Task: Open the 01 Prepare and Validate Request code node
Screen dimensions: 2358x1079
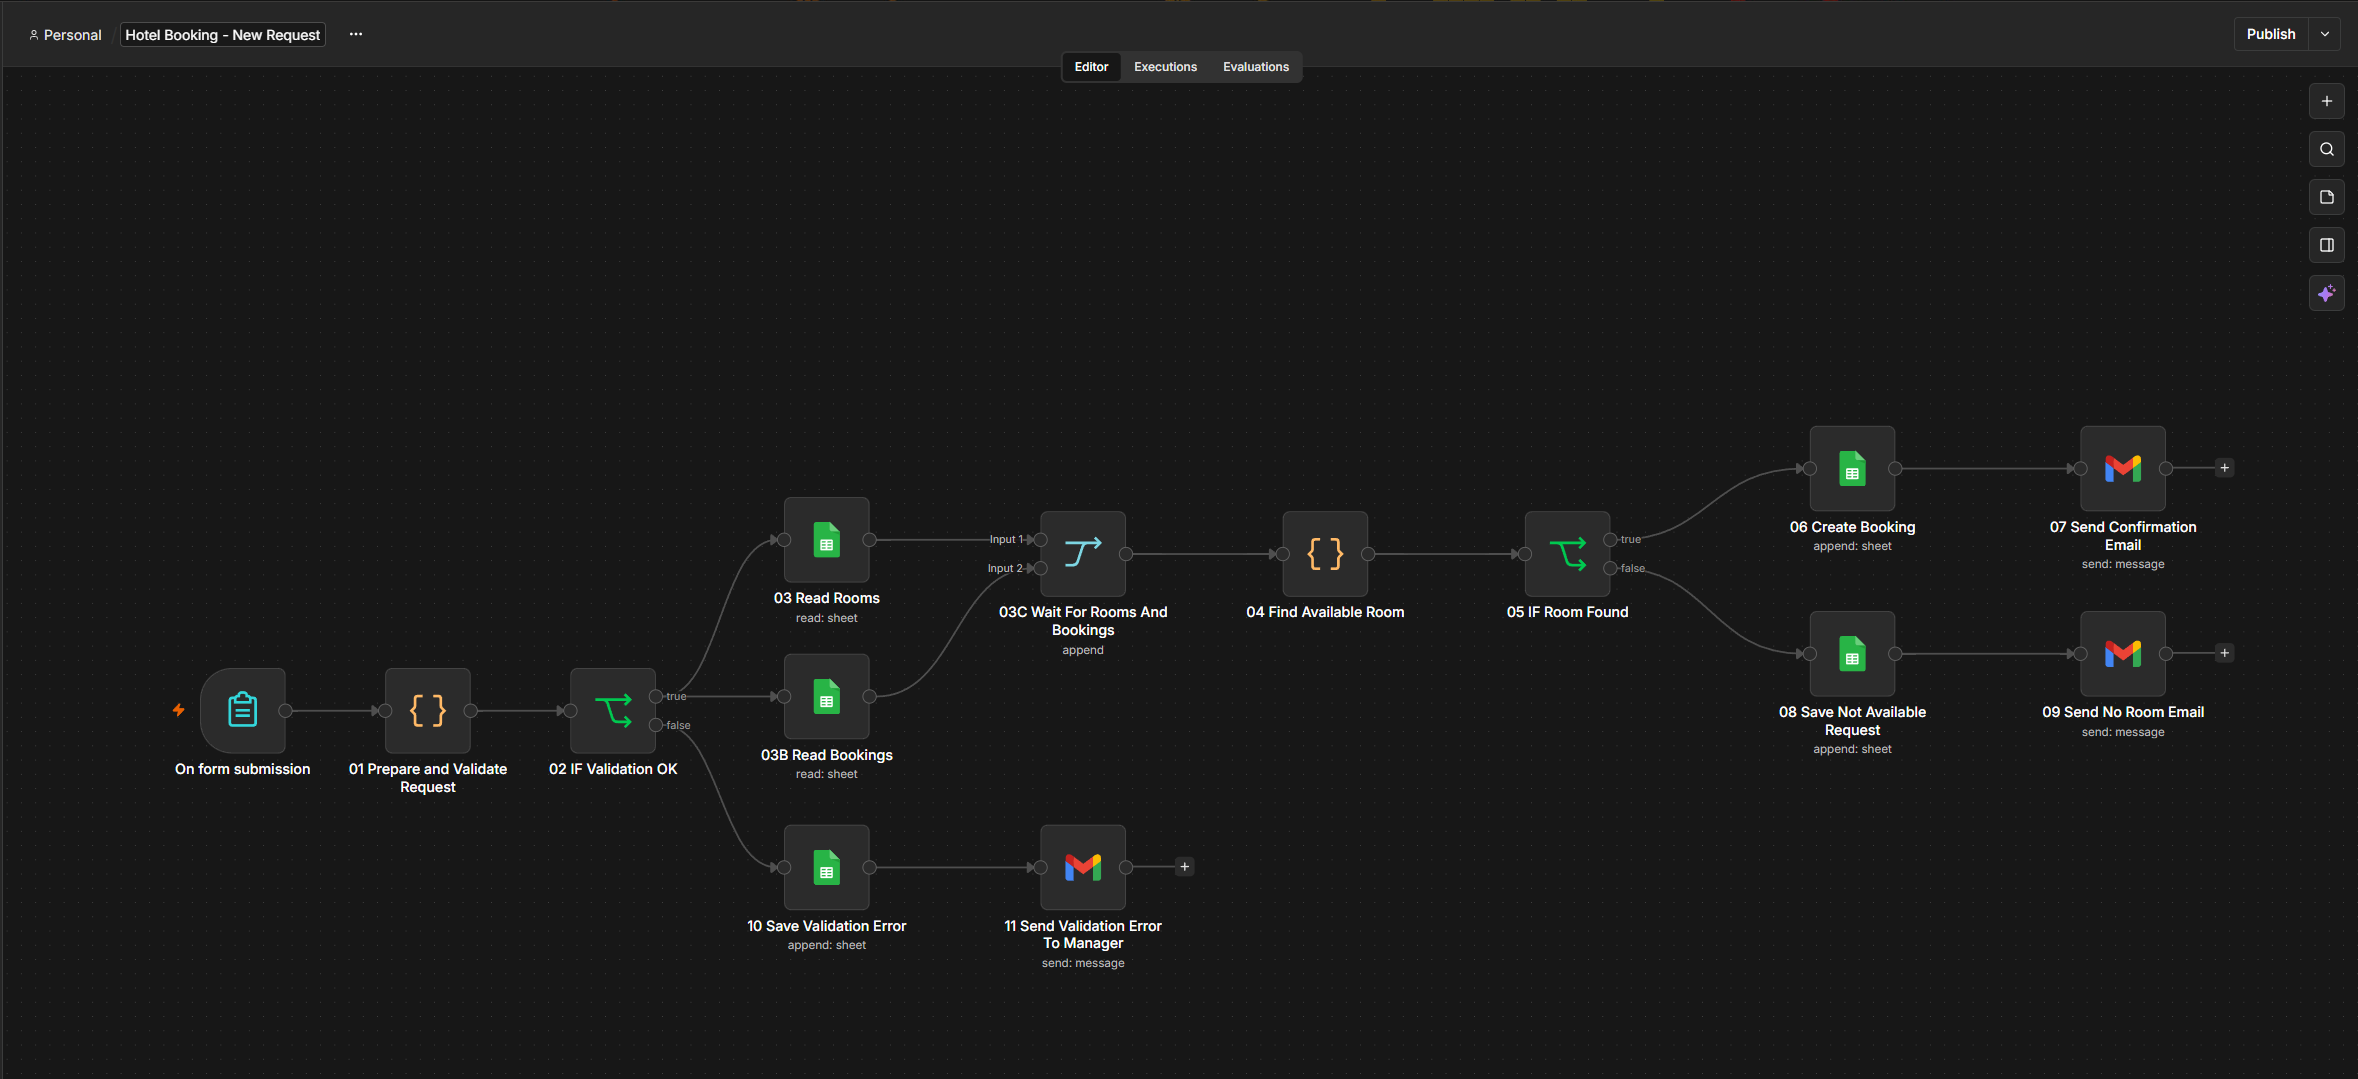Action: [427, 710]
